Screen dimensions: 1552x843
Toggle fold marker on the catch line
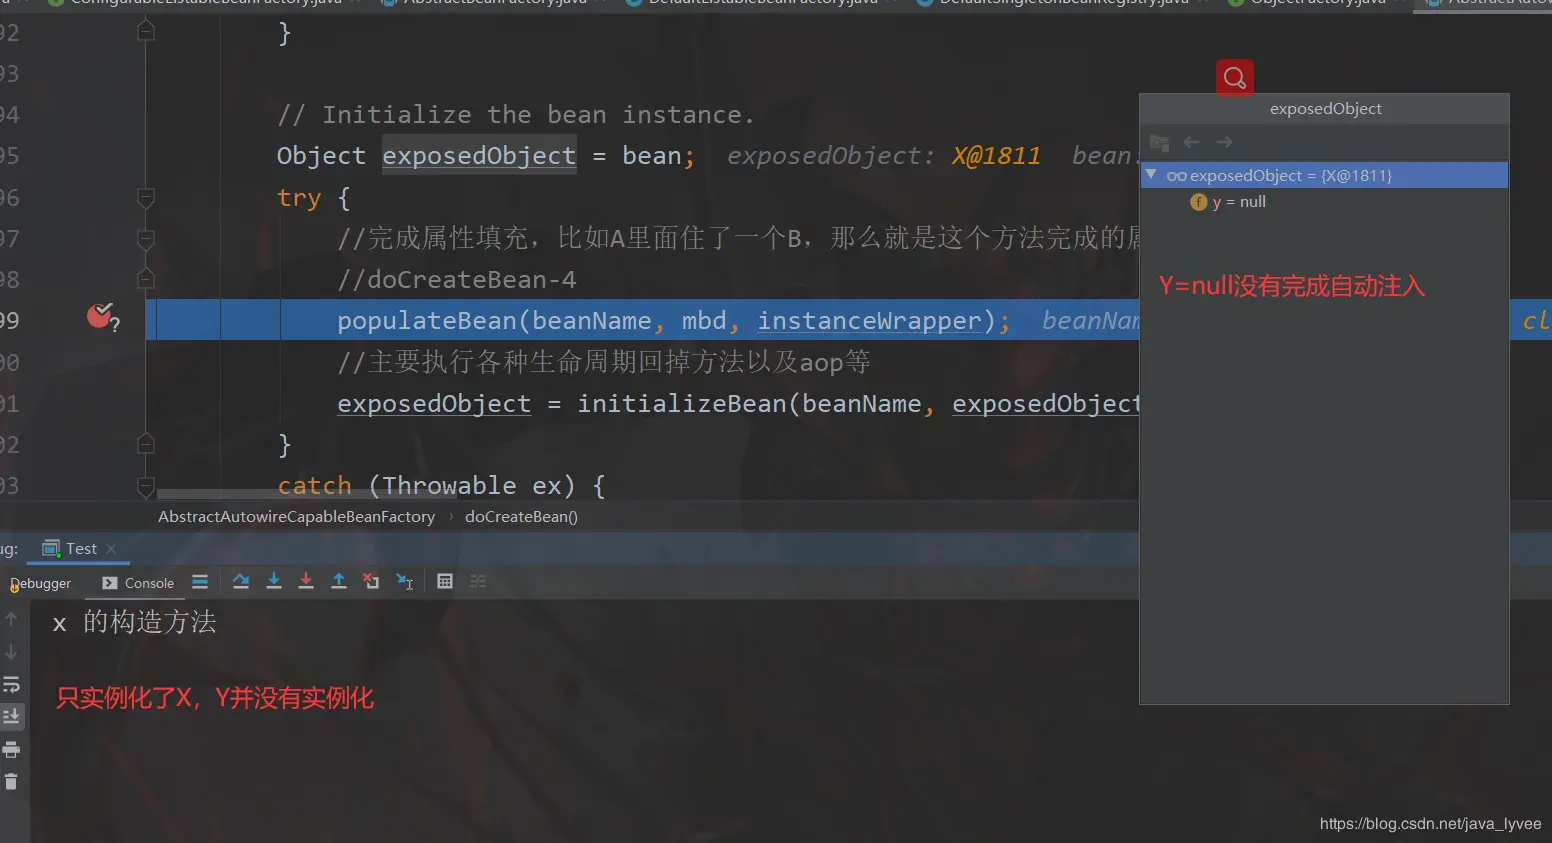[146, 486]
